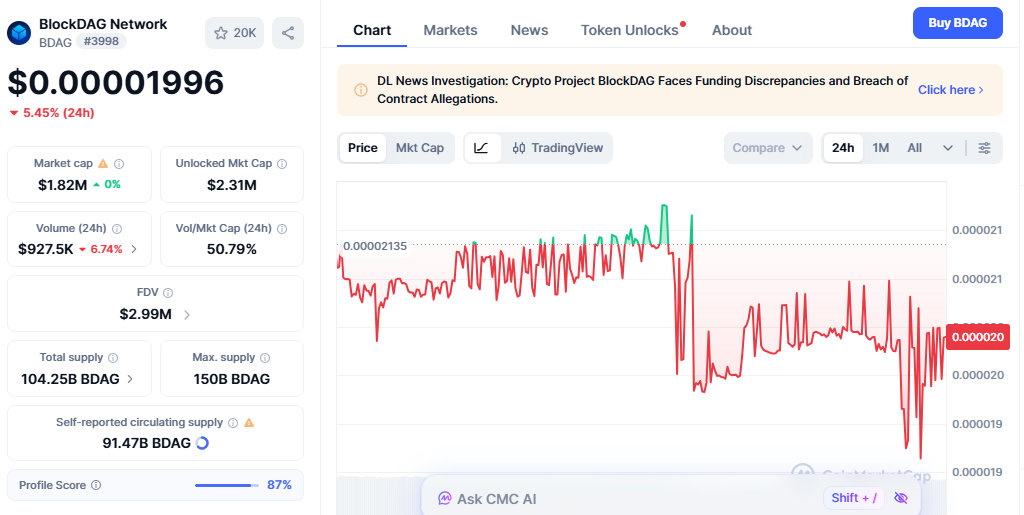
Task: Select the line chart view icon
Action: point(481,148)
